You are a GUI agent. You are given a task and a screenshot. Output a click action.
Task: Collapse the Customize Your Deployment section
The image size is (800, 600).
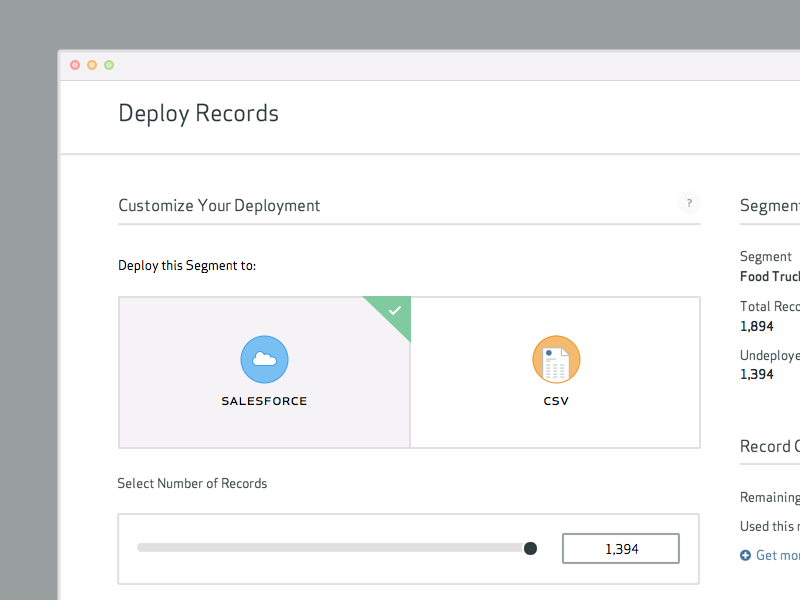(x=219, y=205)
